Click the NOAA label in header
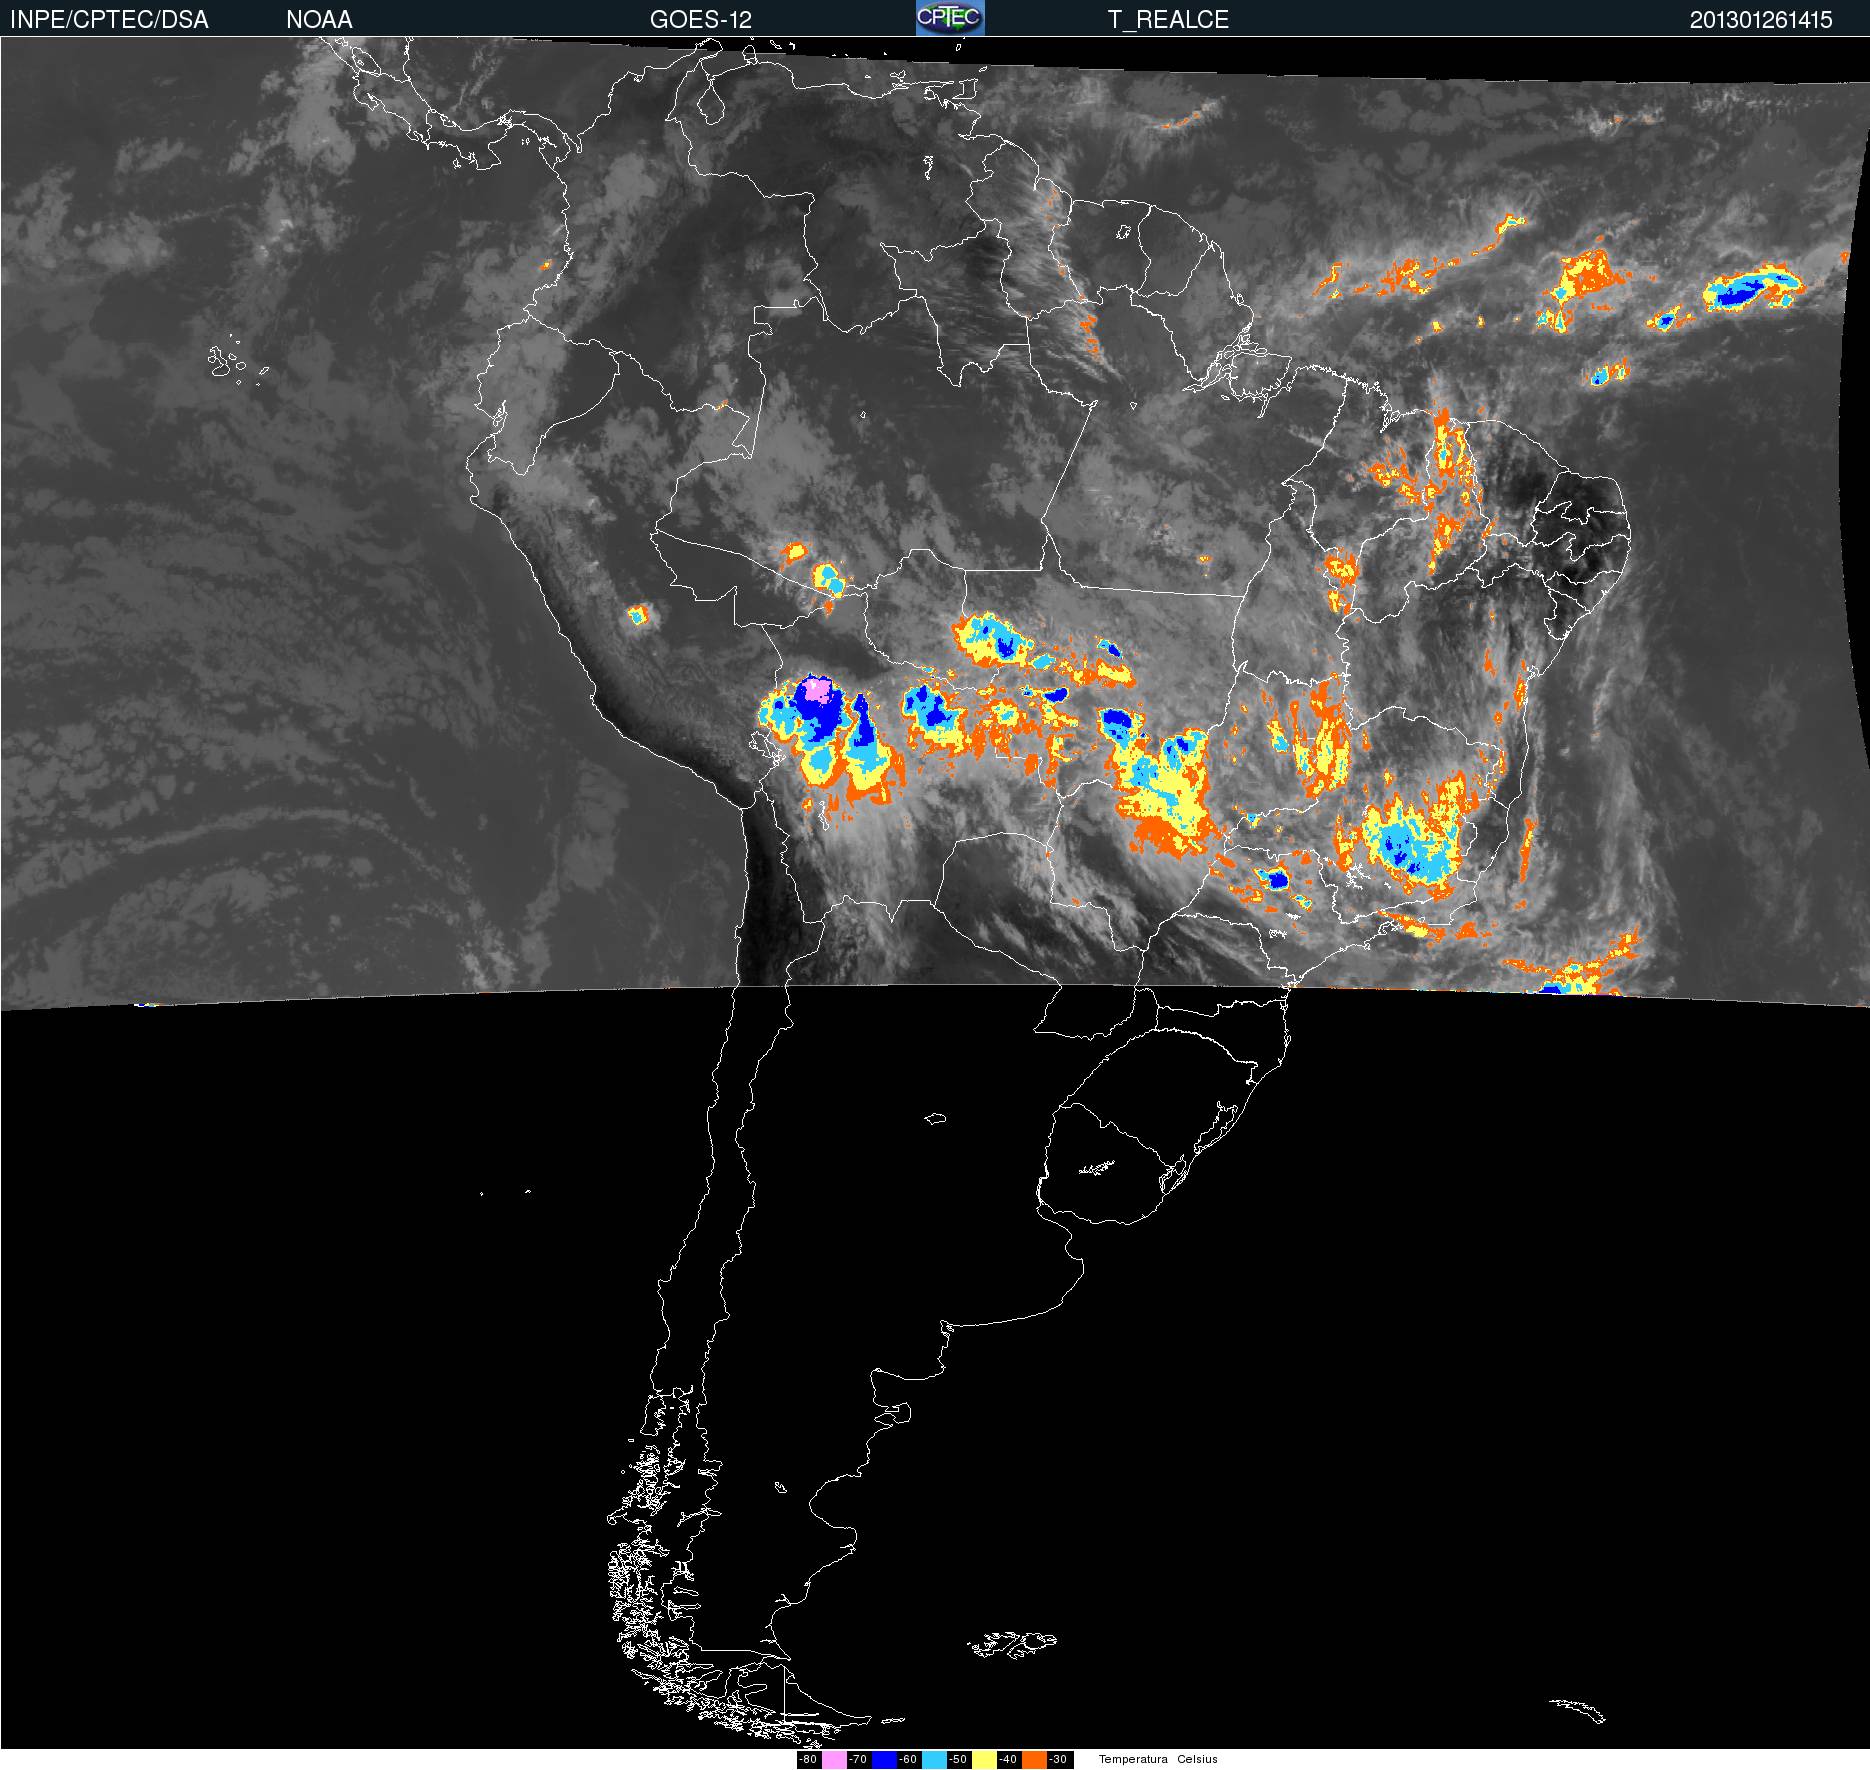Image resolution: width=1870 pixels, height=1770 pixels. click(319, 20)
